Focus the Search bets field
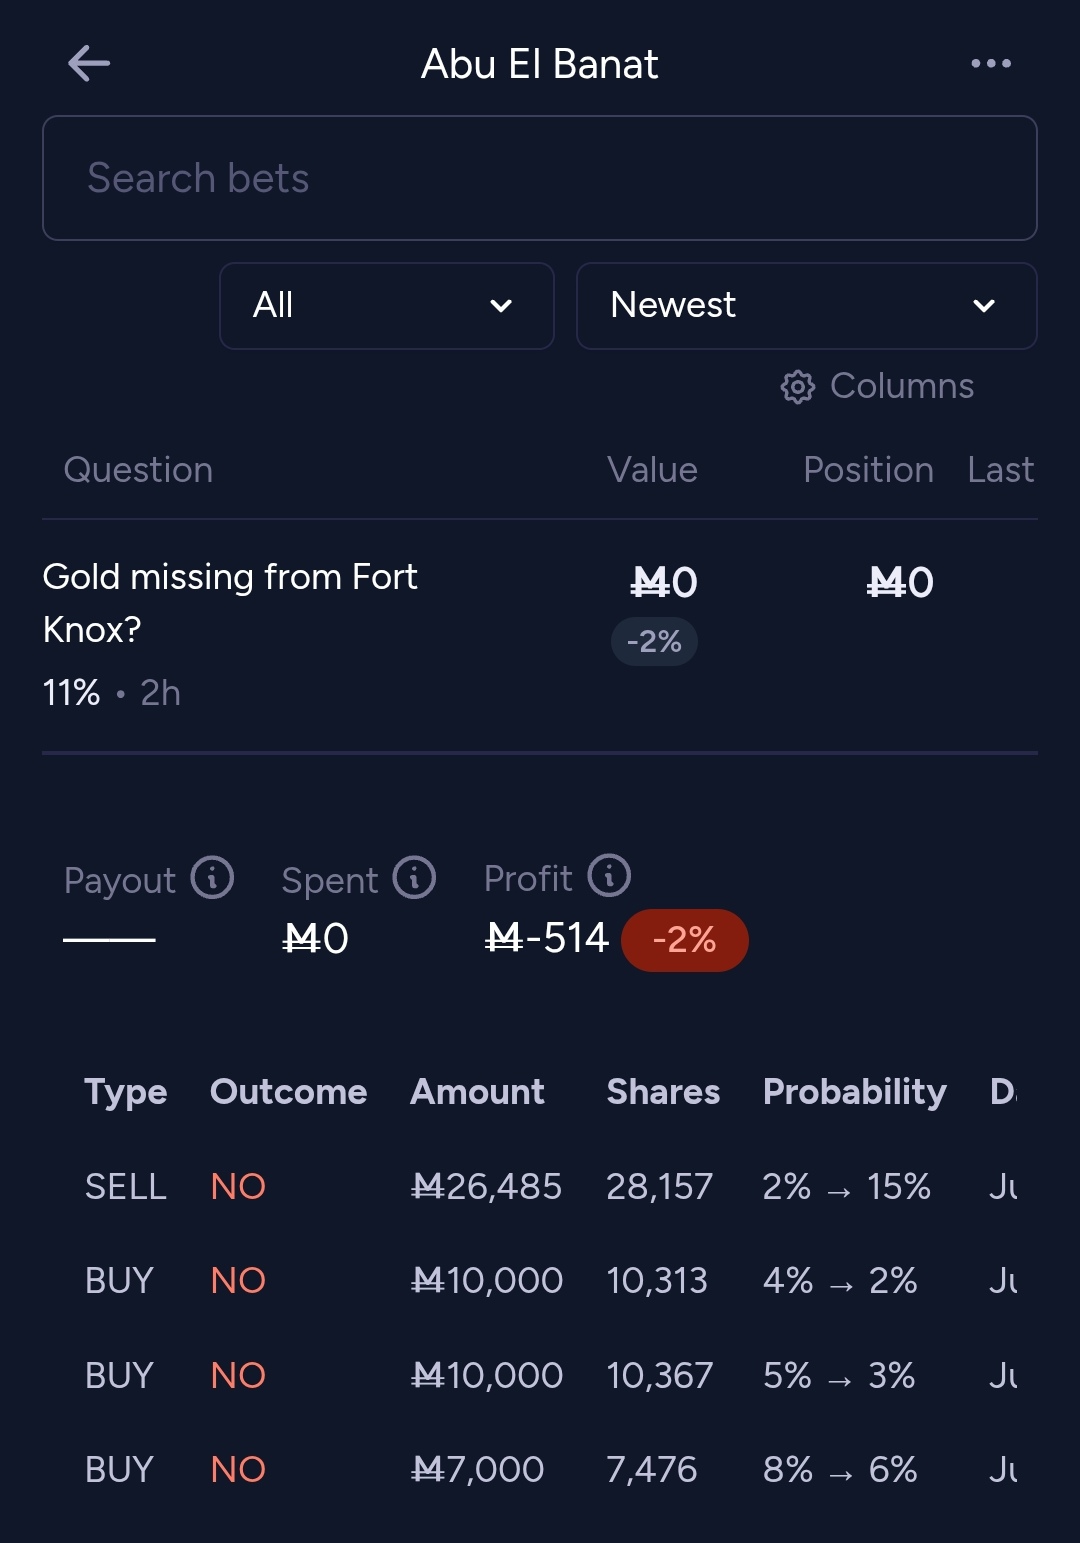Screen dimensions: 1080x1543 tap(540, 178)
